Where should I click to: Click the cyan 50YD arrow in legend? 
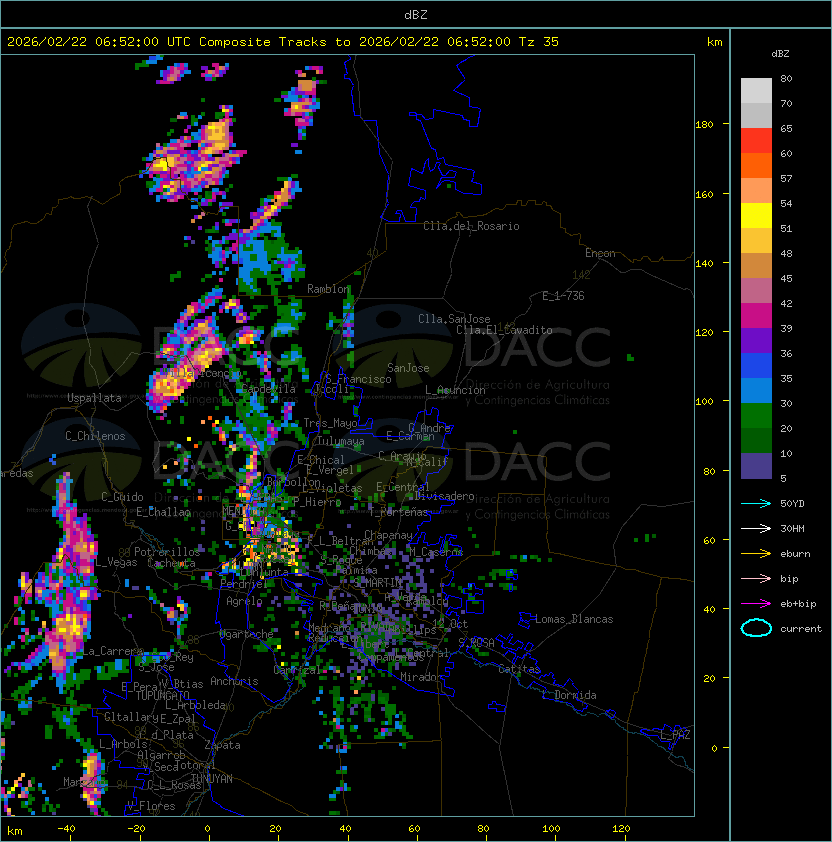756,503
